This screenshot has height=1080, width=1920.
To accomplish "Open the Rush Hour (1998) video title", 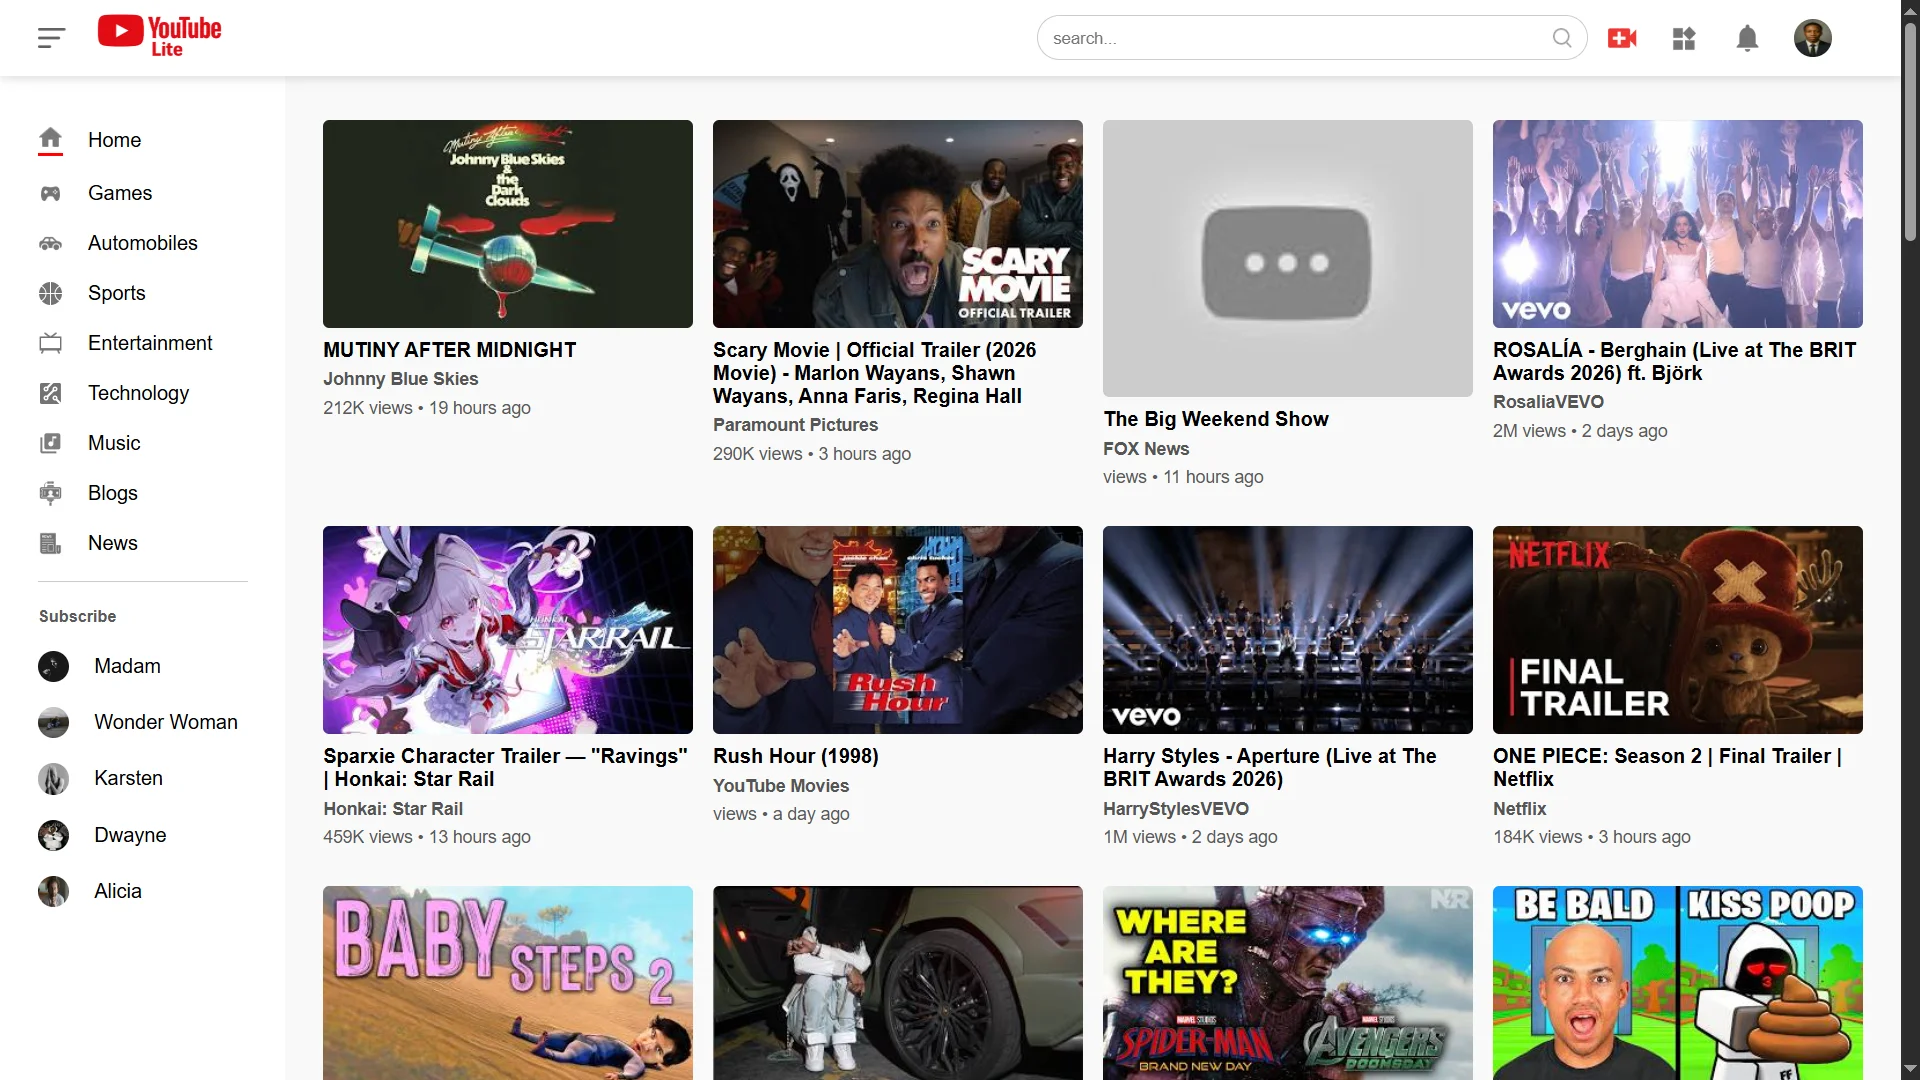I will pos(795,756).
